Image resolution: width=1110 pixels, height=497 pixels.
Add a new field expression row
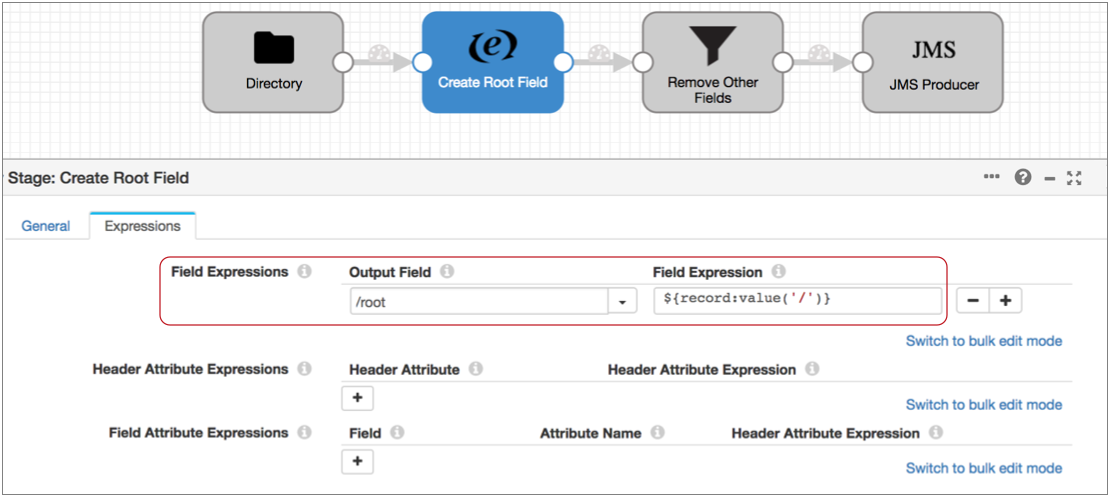coord(1005,301)
